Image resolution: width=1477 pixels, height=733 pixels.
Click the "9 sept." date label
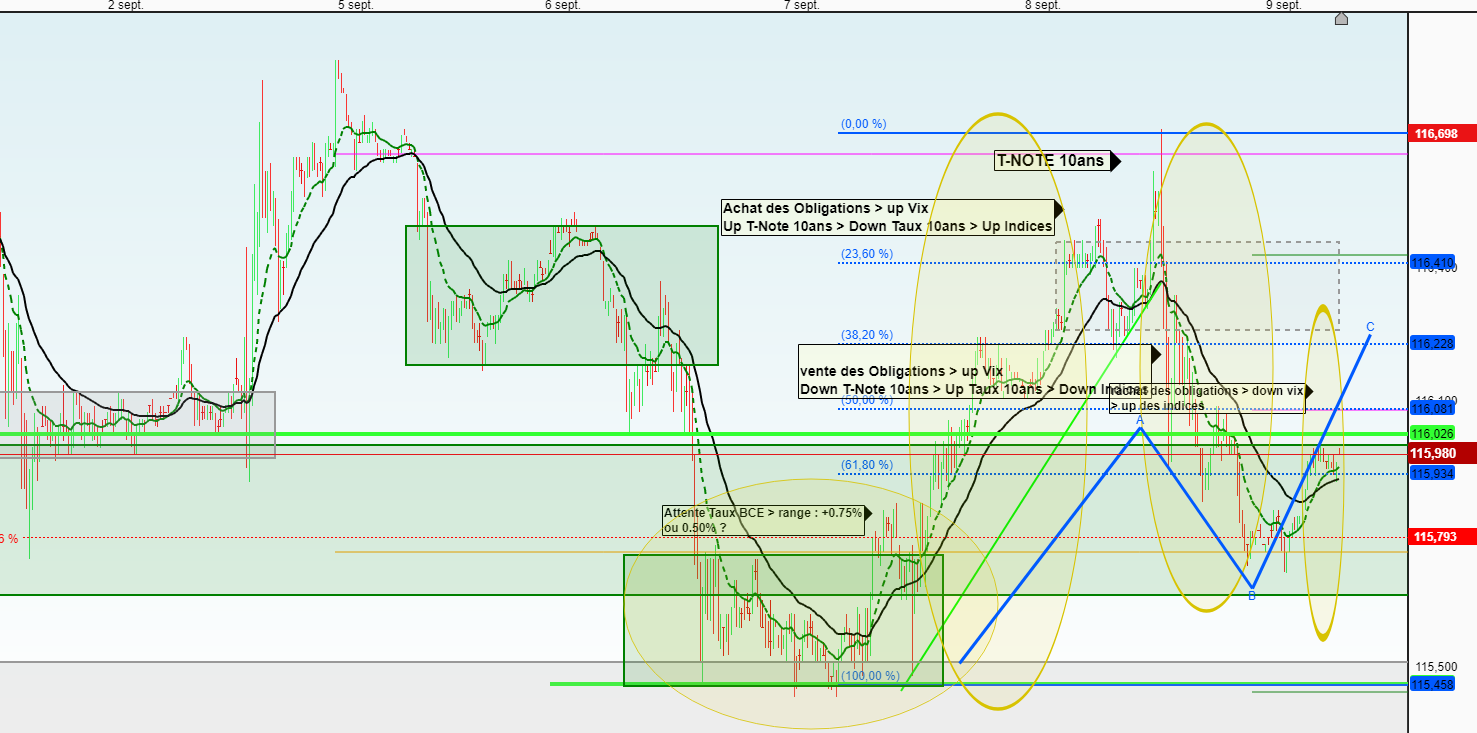pos(1284,6)
